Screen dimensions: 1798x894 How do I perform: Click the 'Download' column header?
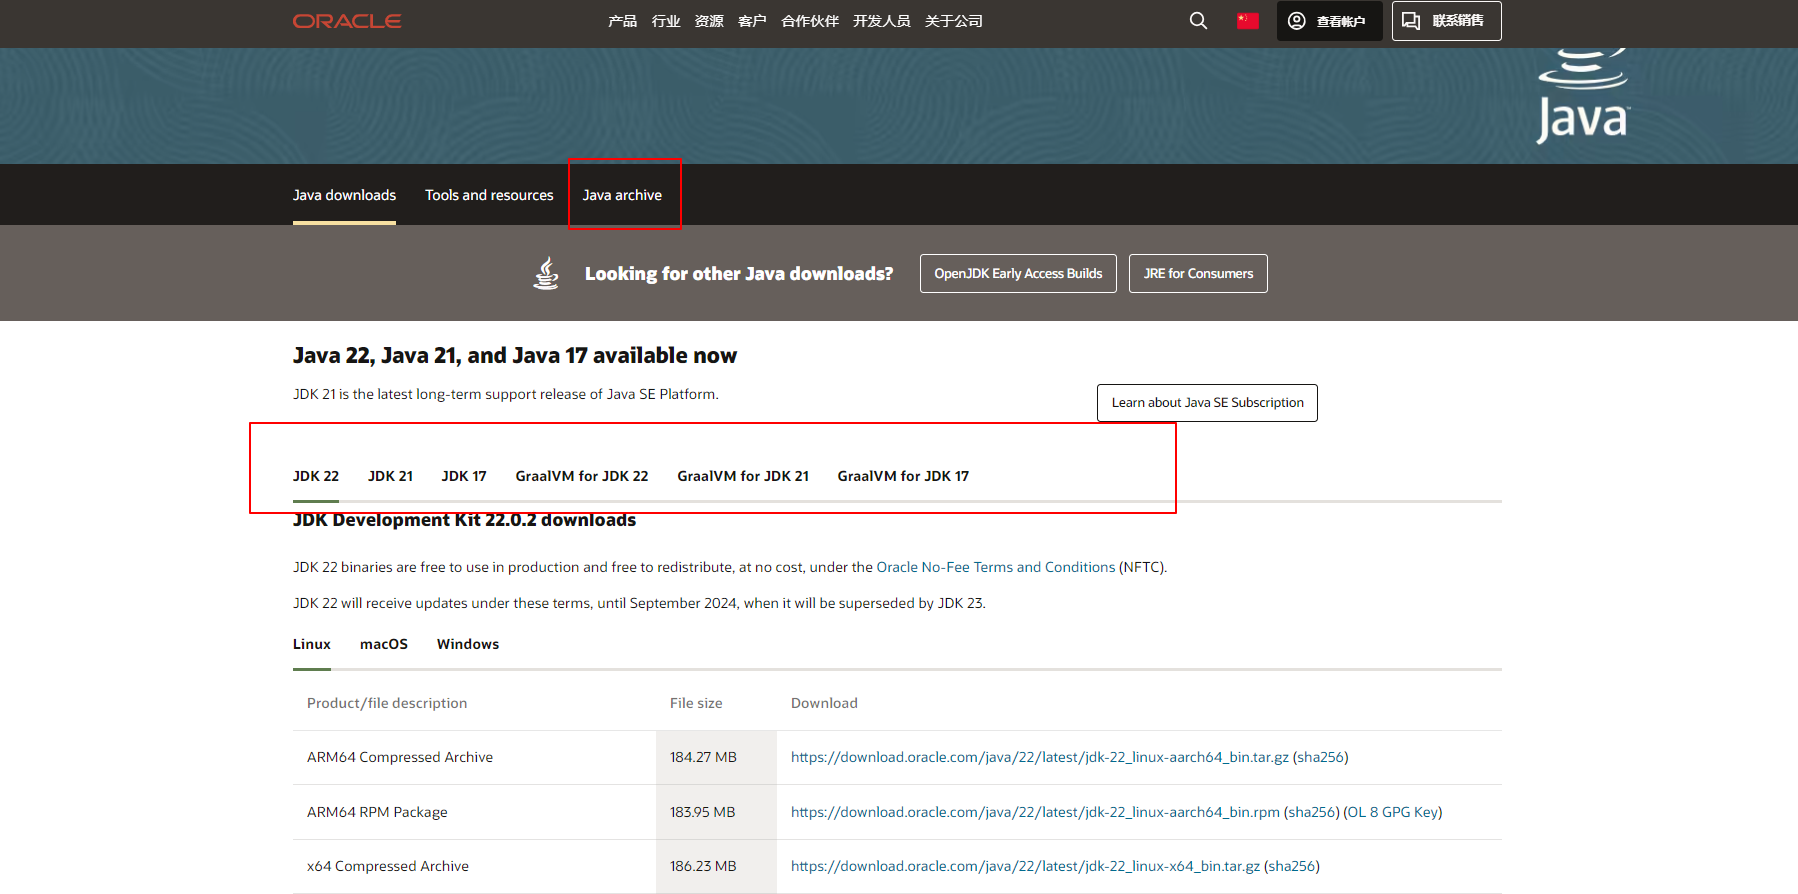[824, 703]
